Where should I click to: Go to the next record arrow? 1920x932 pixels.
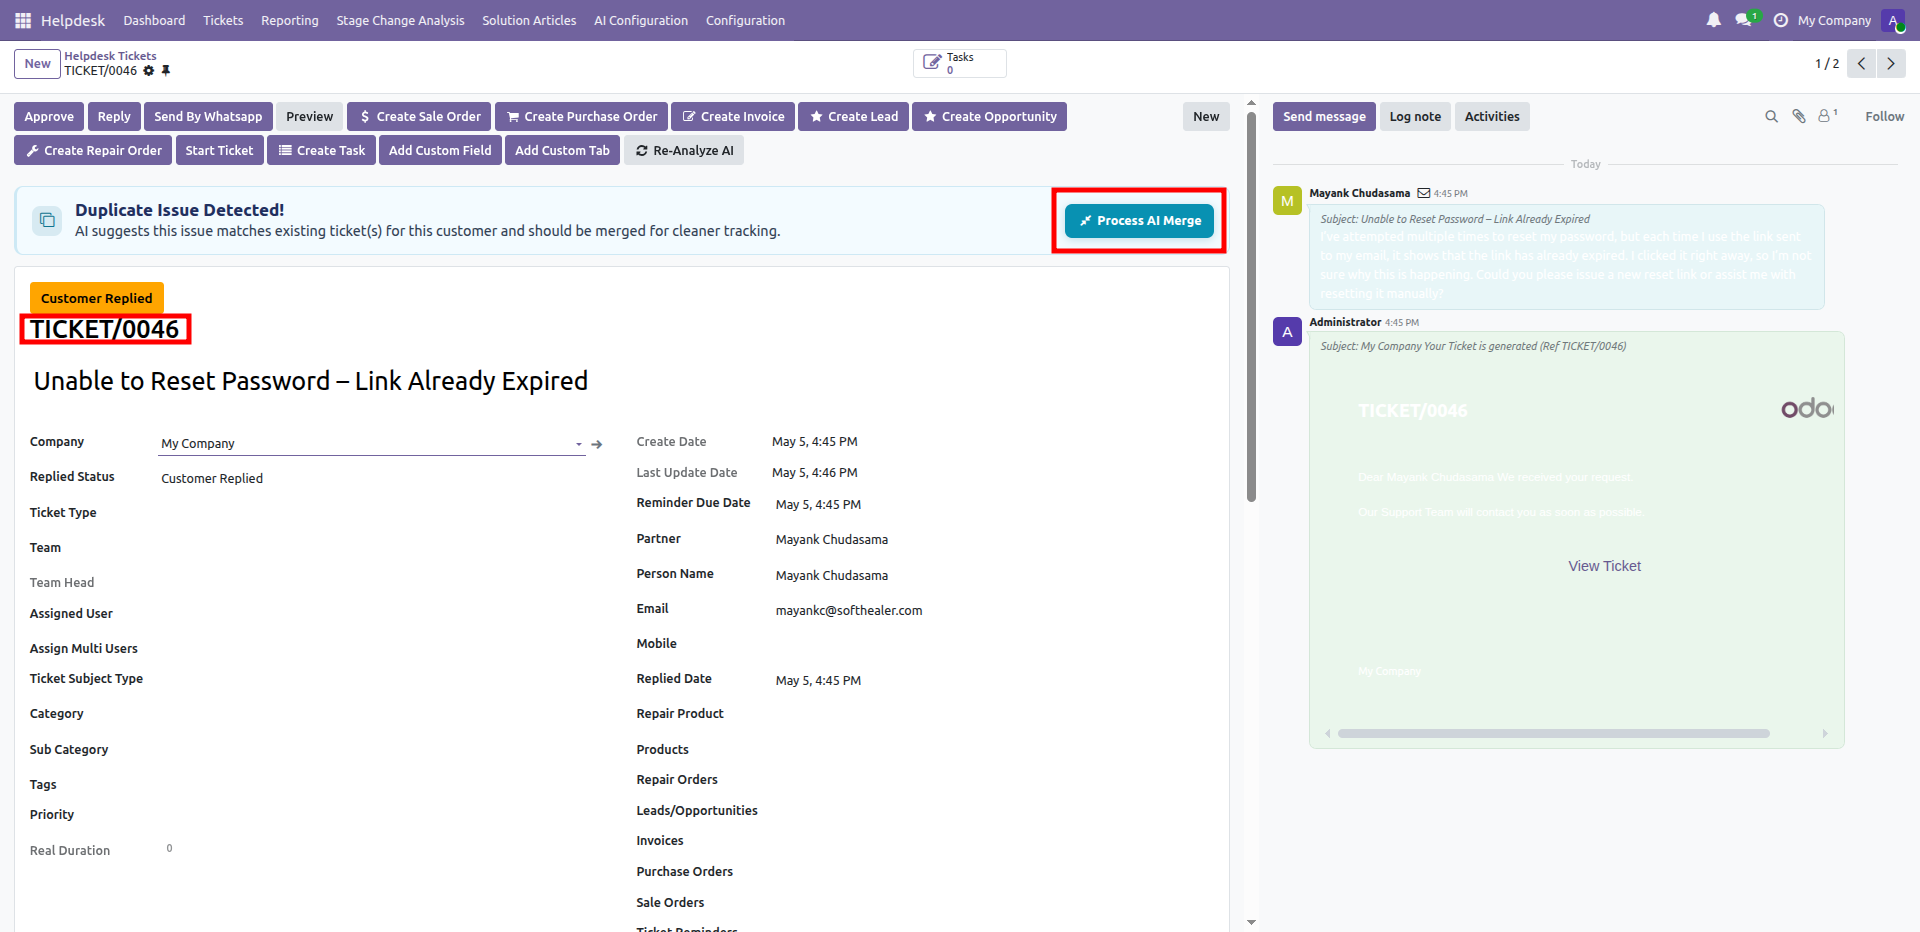1891,63
